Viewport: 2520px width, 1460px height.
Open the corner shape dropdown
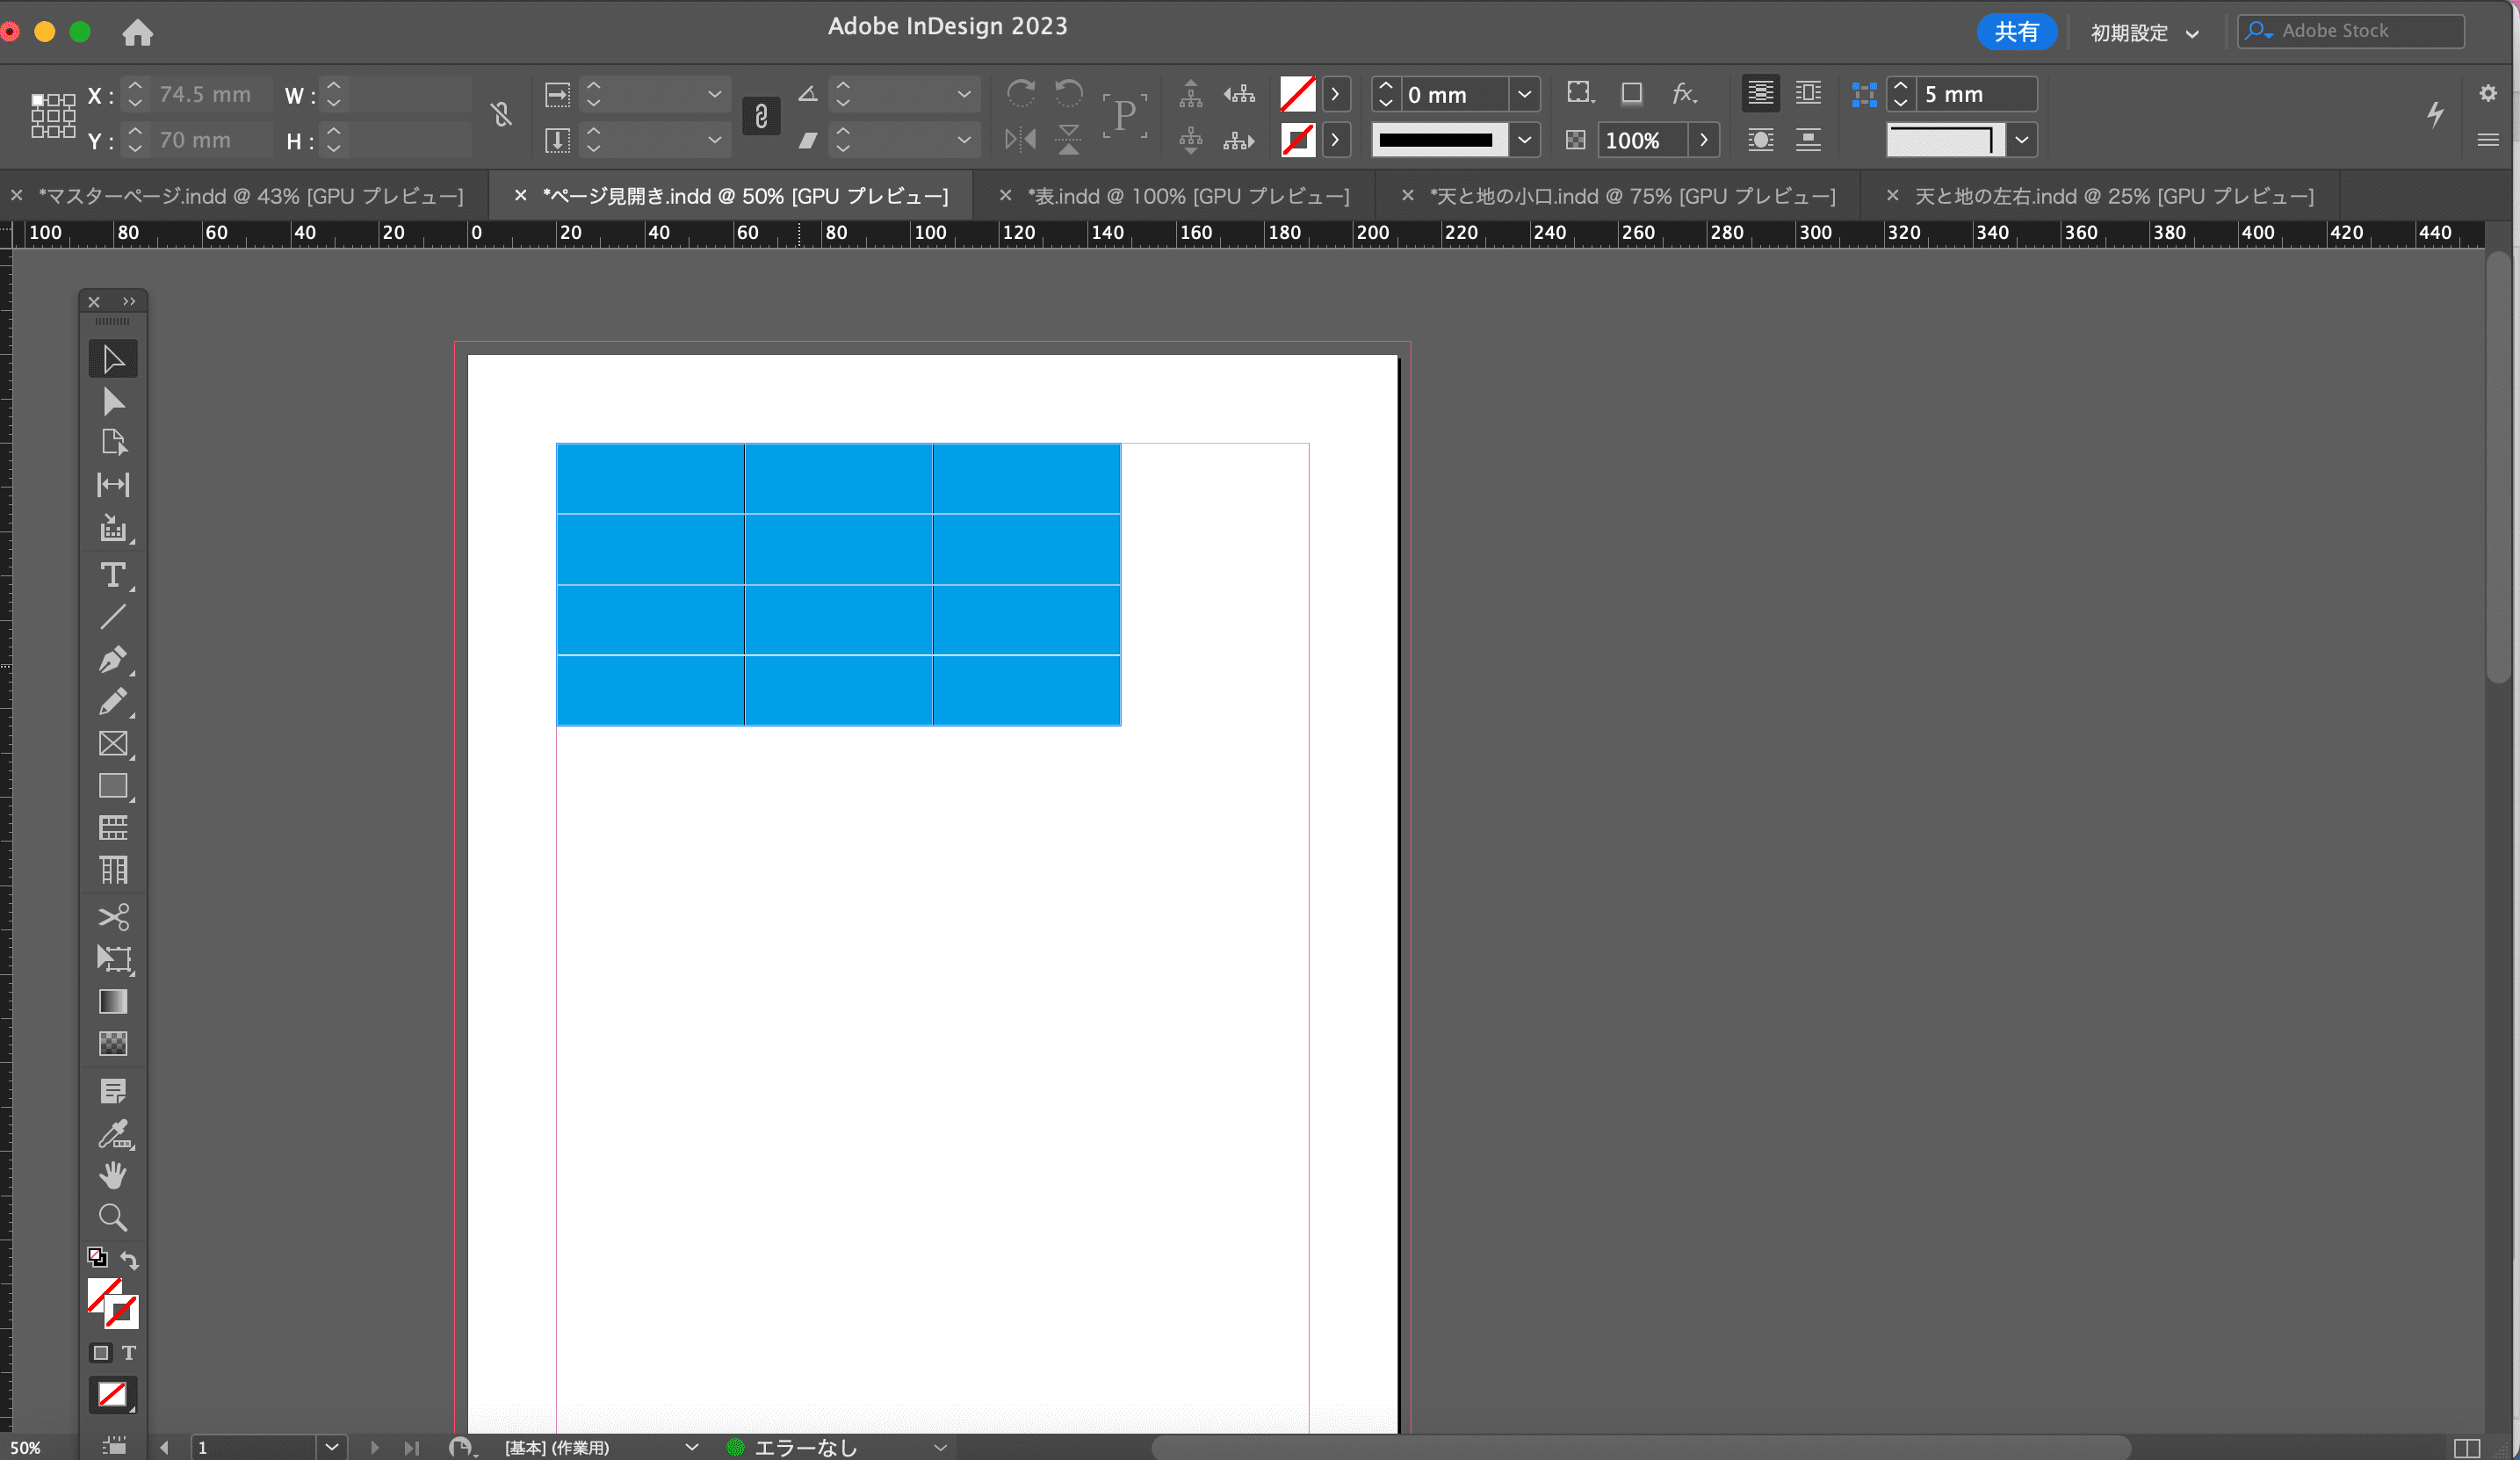pyautogui.click(x=2021, y=140)
